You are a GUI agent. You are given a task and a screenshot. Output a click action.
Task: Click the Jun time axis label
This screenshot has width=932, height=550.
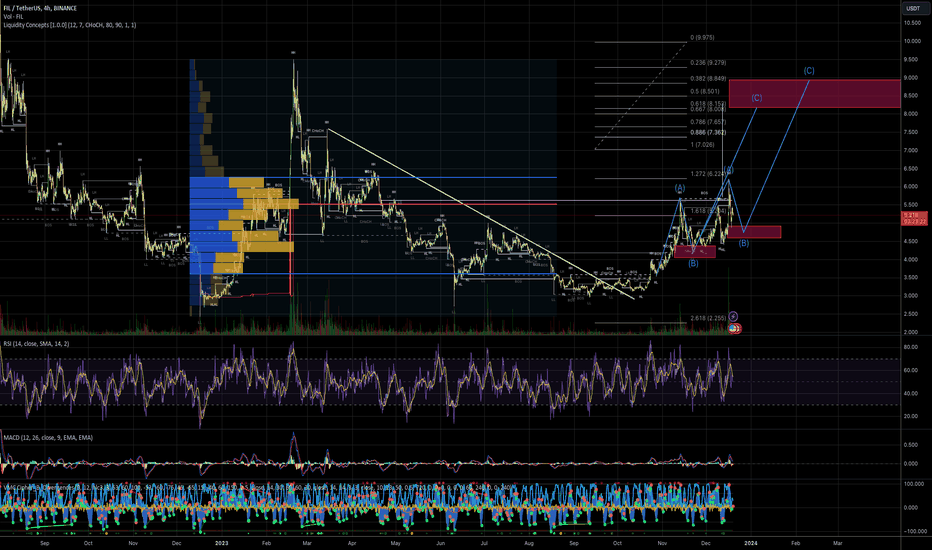click(x=440, y=543)
